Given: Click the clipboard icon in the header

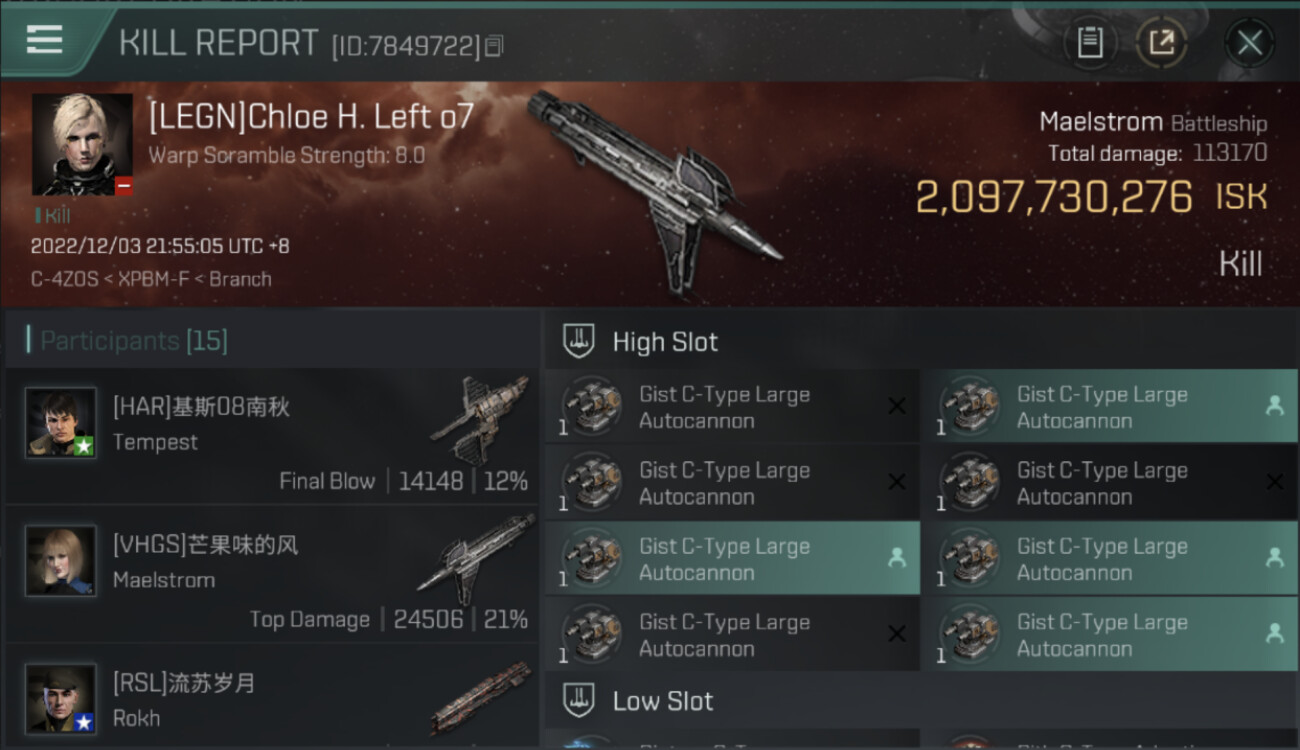Looking at the screenshot, I should [x=1090, y=42].
